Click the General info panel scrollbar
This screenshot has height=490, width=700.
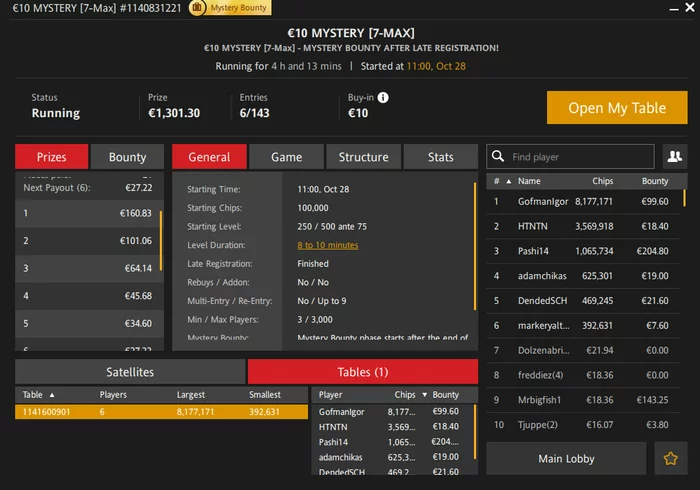pos(475,245)
